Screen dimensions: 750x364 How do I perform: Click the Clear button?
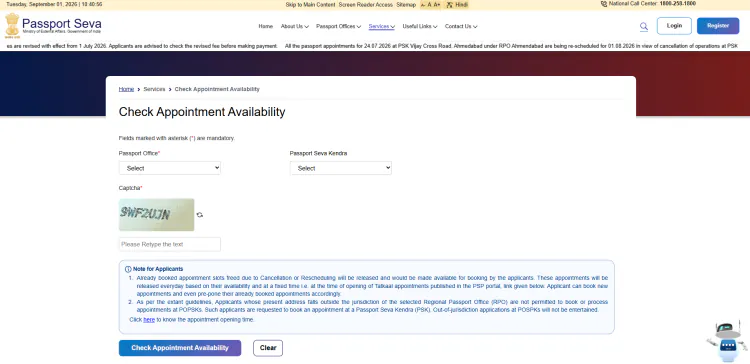click(268, 348)
